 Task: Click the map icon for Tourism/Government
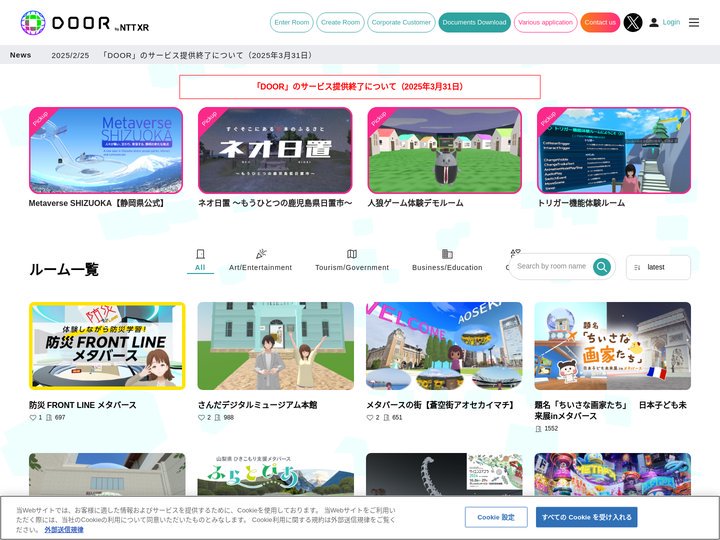352,254
